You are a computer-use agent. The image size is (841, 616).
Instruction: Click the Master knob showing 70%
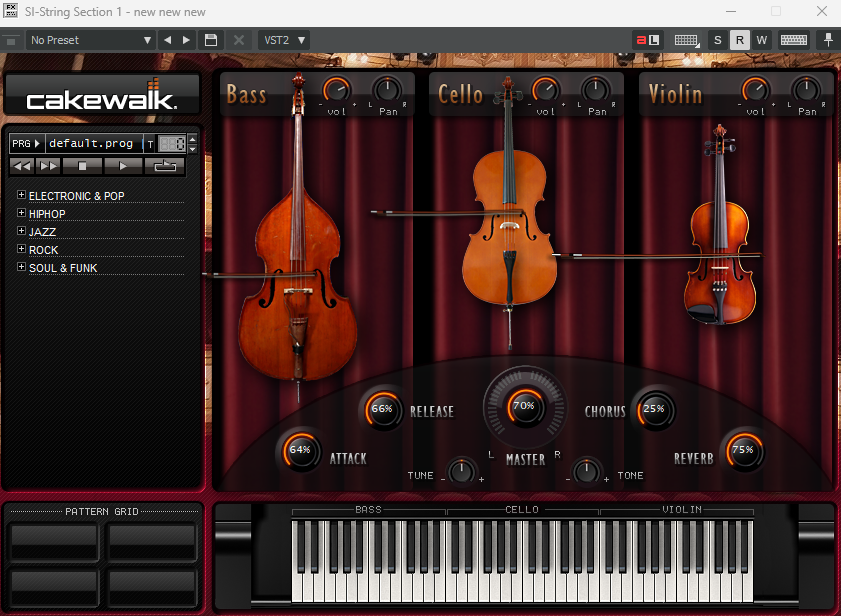(x=524, y=406)
